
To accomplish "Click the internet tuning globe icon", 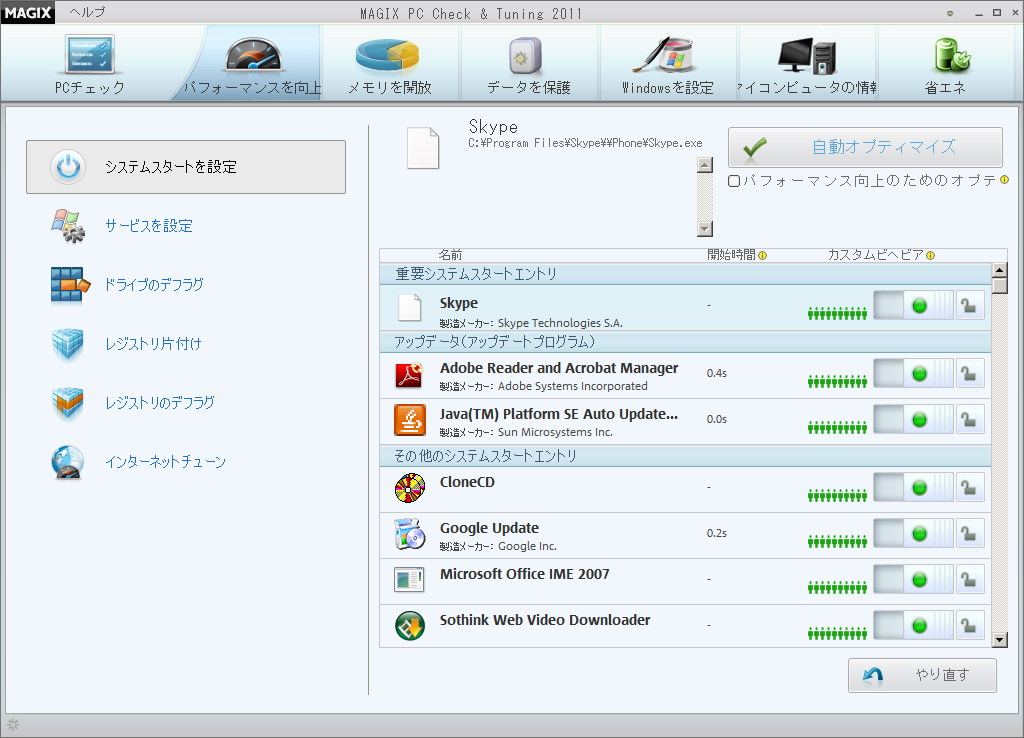I will (68, 462).
